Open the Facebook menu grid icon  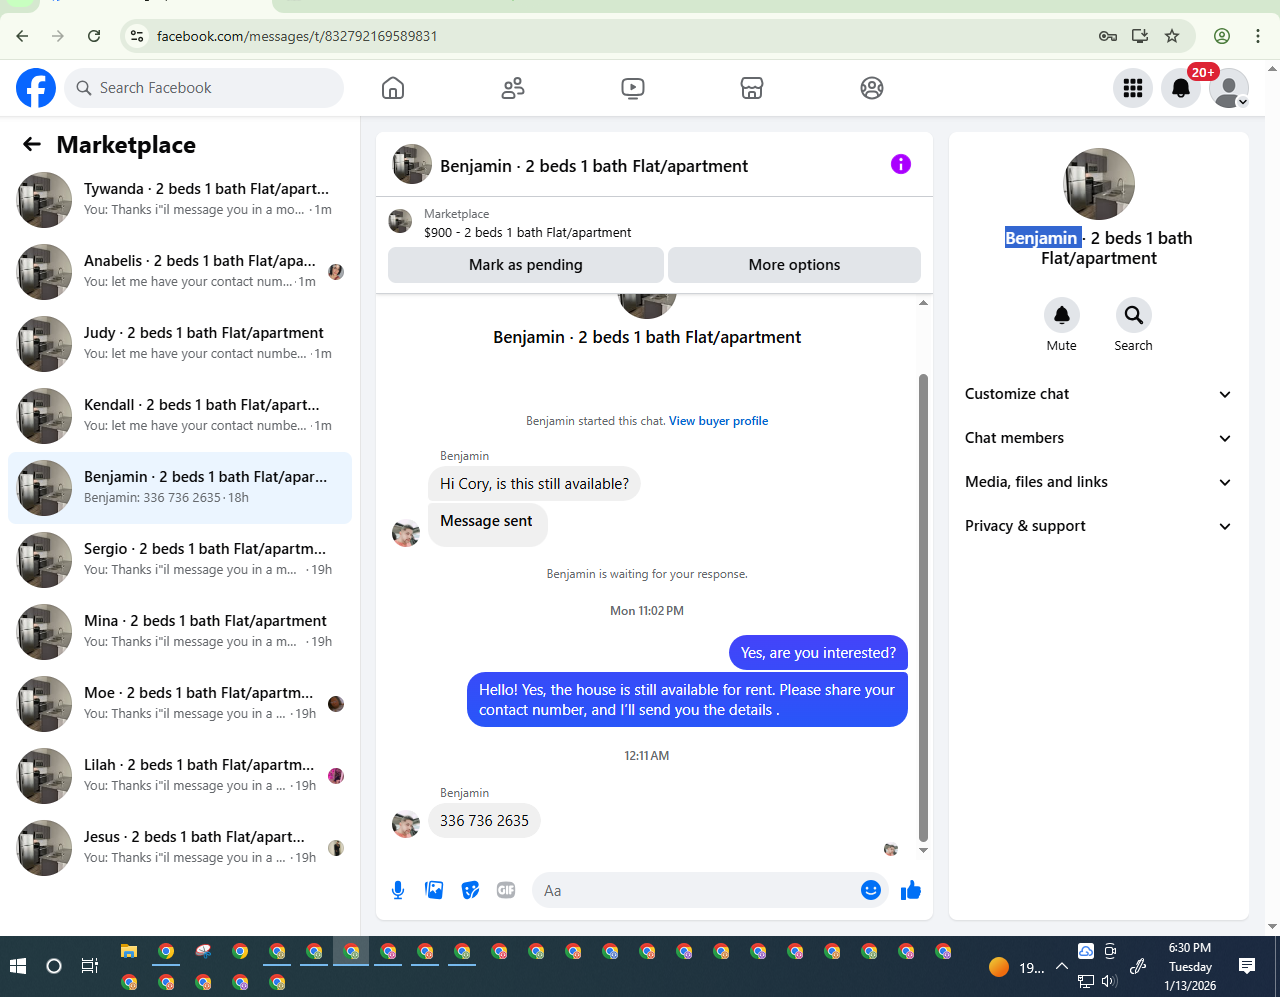(x=1133, y=88)
